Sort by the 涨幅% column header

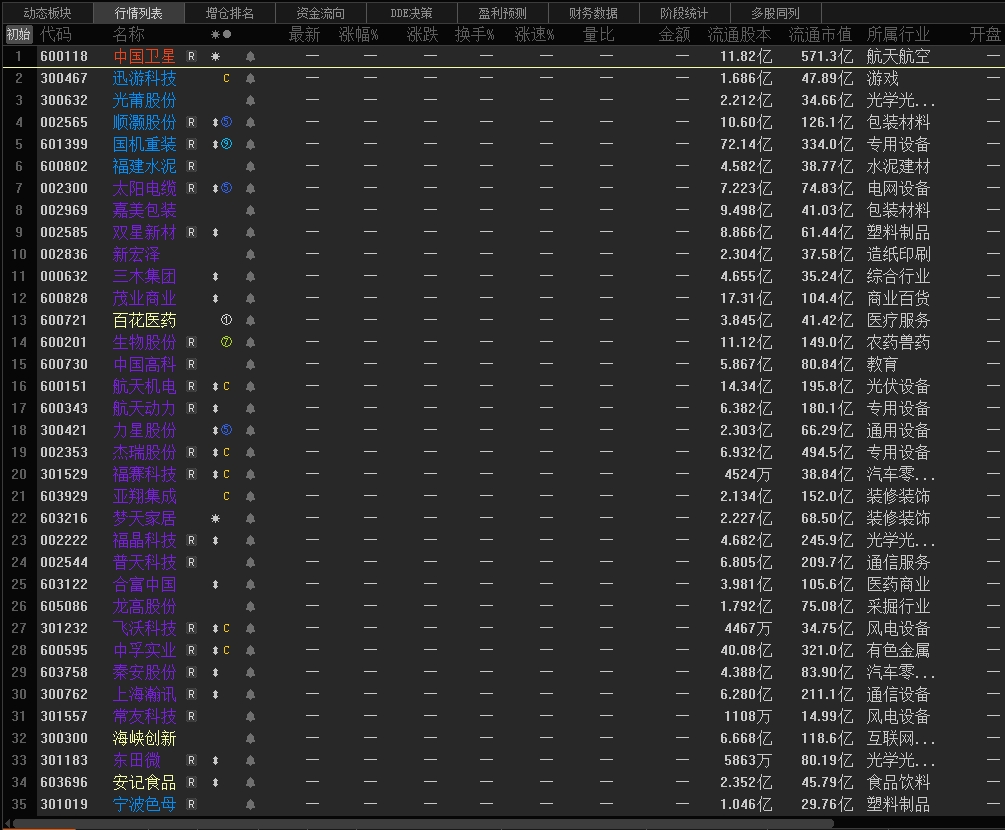click(x=358, y=34)
